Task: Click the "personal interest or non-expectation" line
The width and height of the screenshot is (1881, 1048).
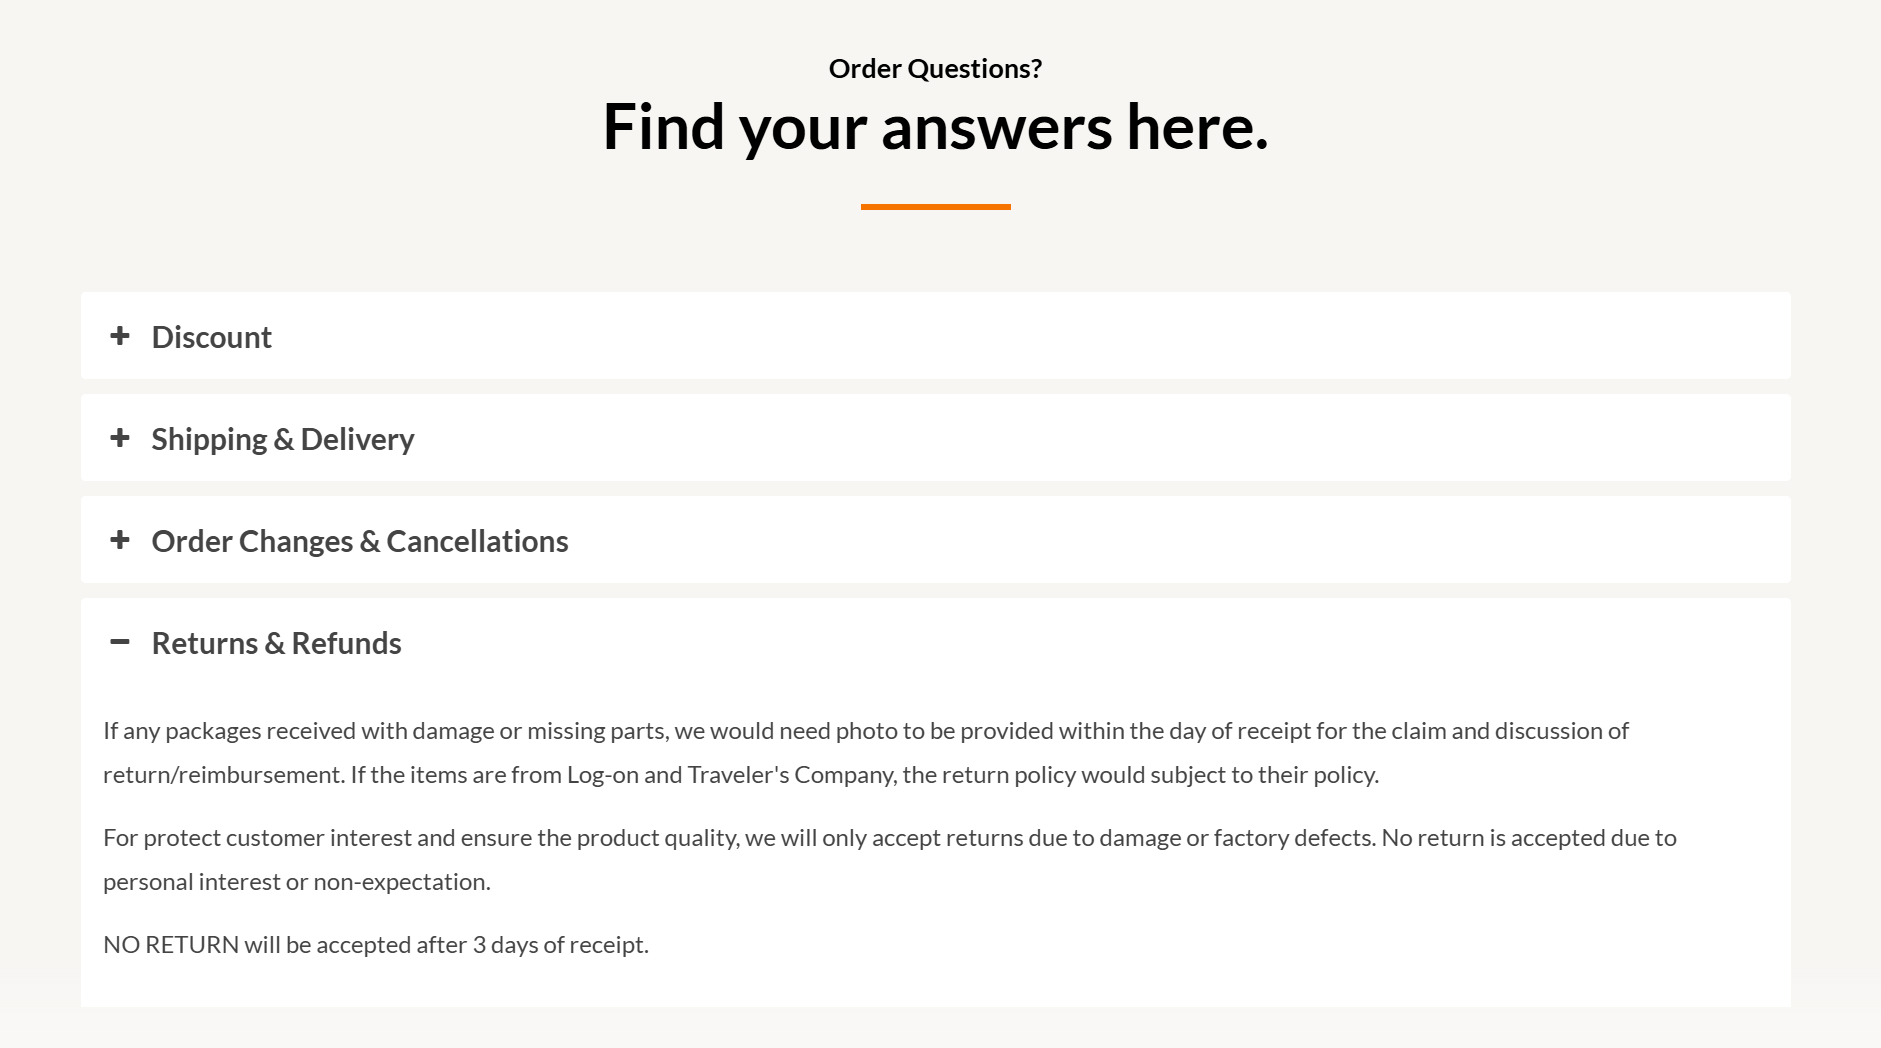Action: pos(296,882)
